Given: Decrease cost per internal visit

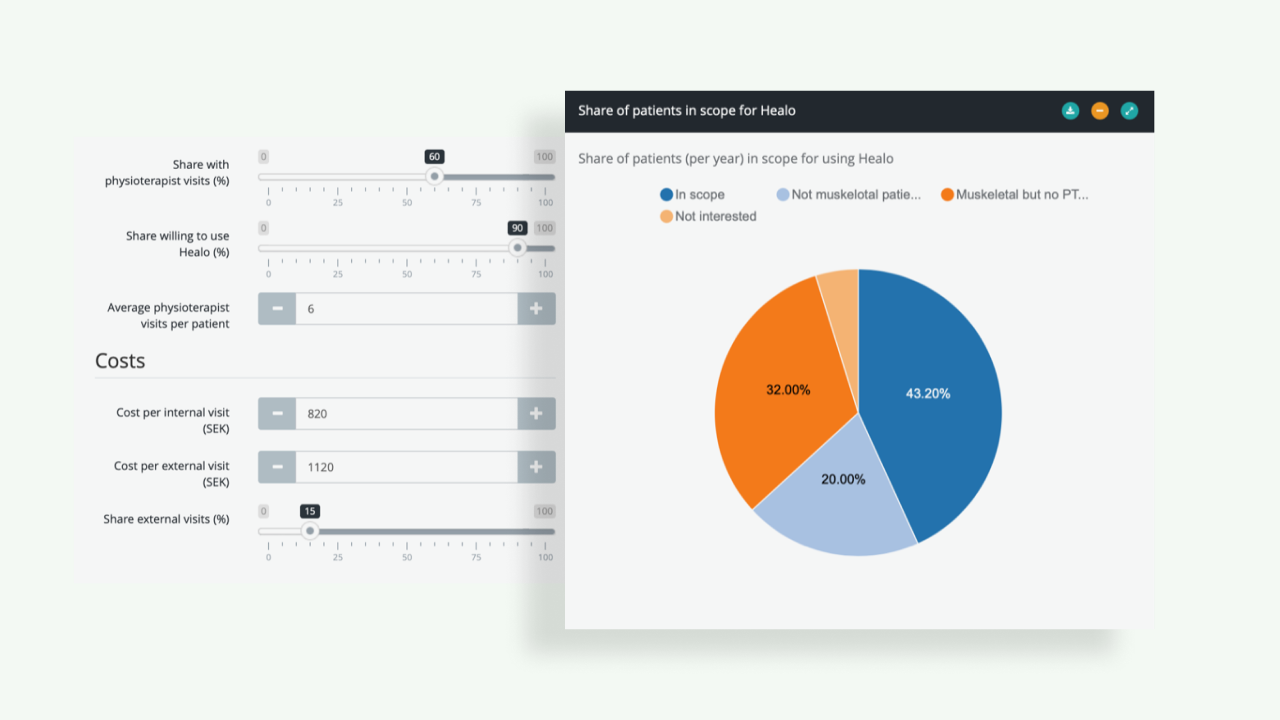Looking at the screenshot, I should coord(277,413).
